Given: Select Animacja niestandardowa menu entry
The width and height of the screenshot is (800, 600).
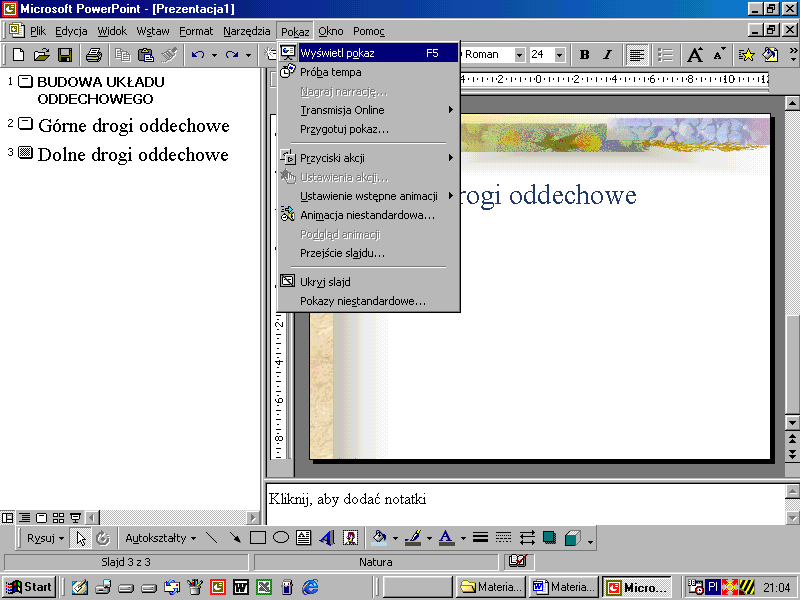Looking at the screenshot, I should (x=368, y=215).
